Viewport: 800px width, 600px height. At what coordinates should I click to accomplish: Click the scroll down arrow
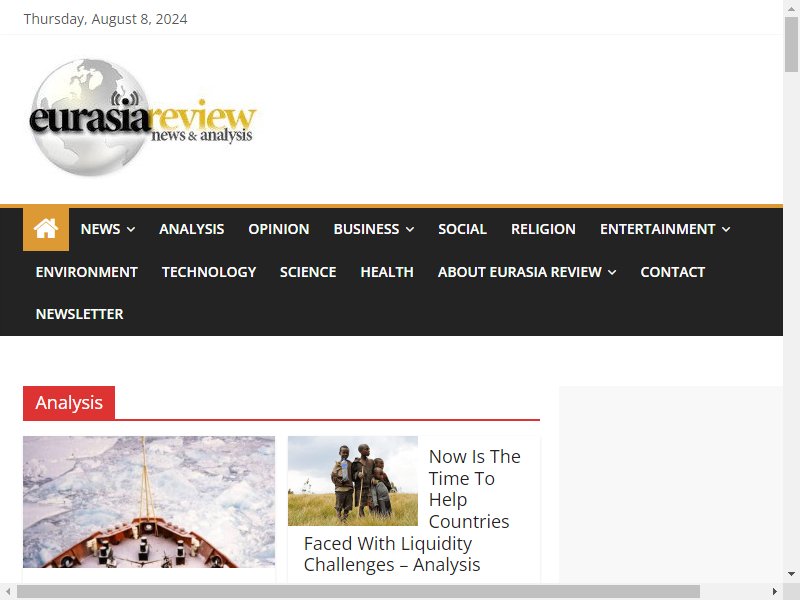pyautogui.click(x=791, y=574)
